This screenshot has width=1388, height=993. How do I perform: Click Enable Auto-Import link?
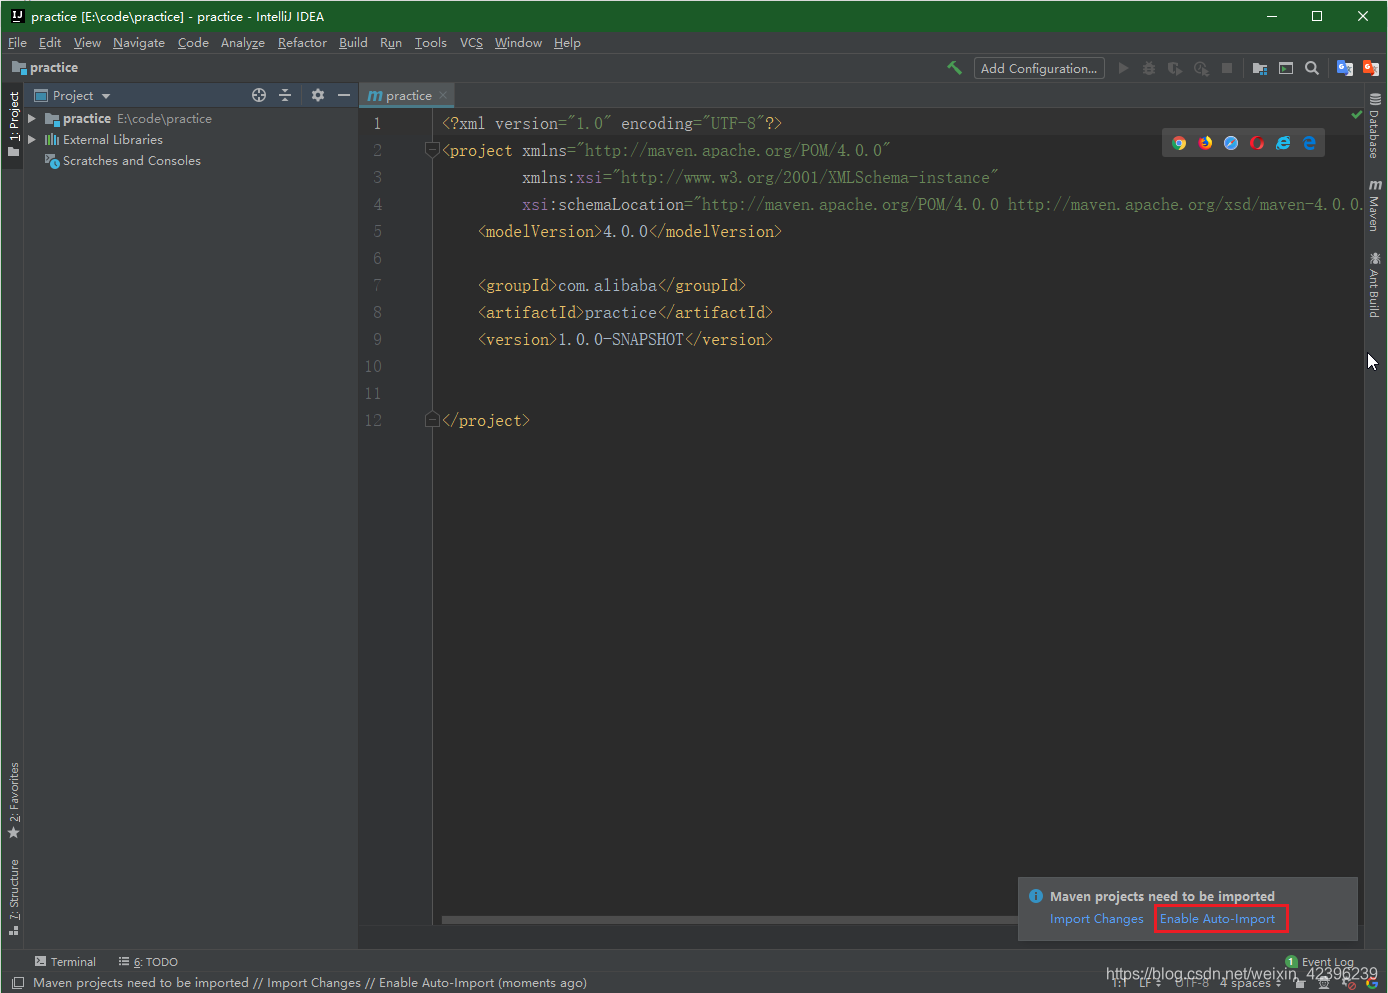pyautogui.click(x=1217, y=919)
